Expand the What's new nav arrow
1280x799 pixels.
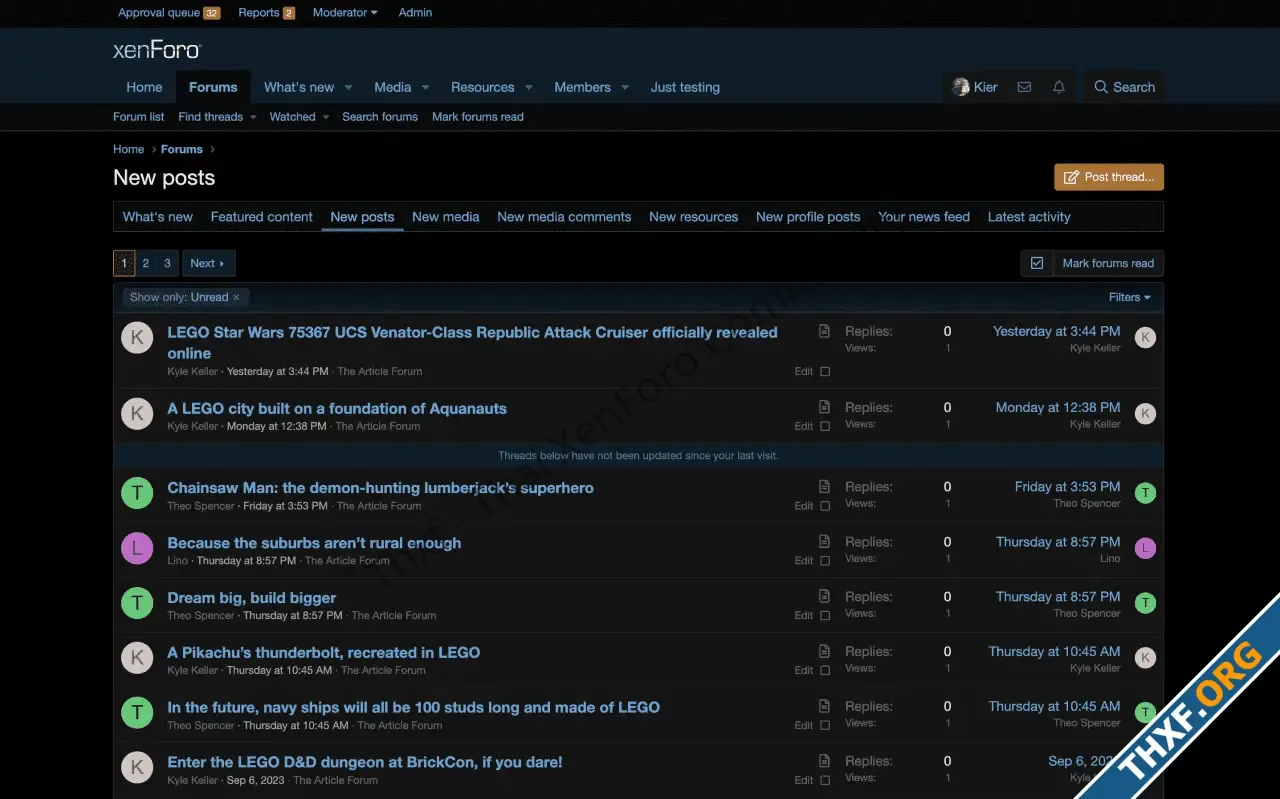click(x=348, y=88)
